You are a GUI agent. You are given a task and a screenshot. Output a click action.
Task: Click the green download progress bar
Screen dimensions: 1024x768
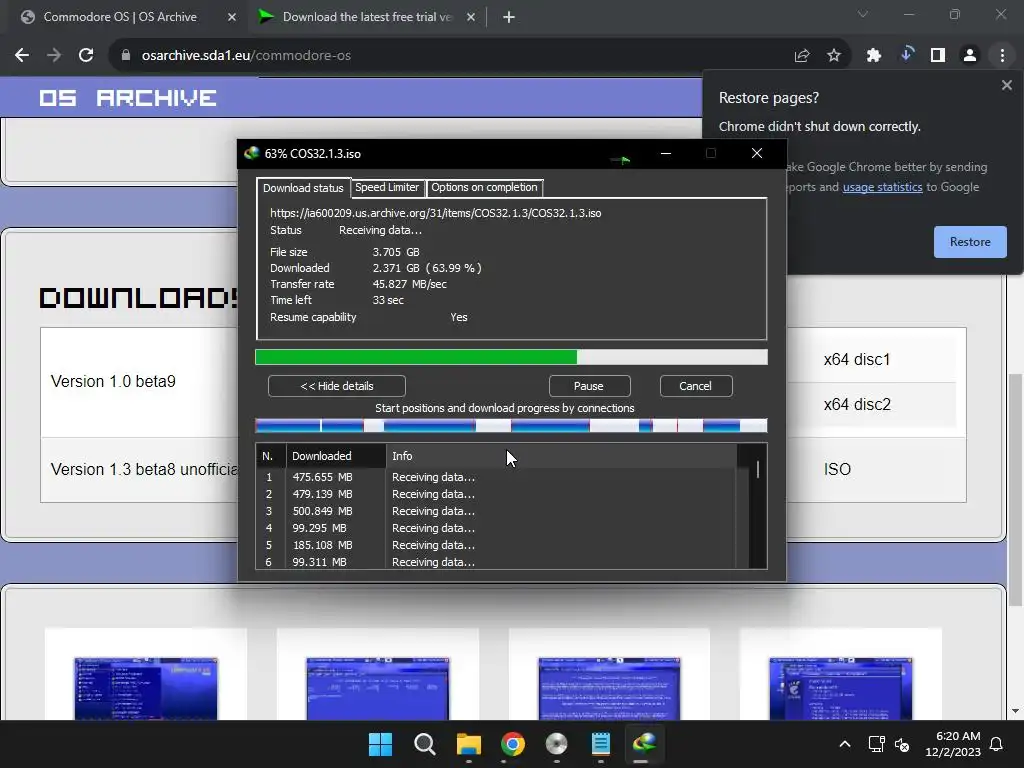511,357
